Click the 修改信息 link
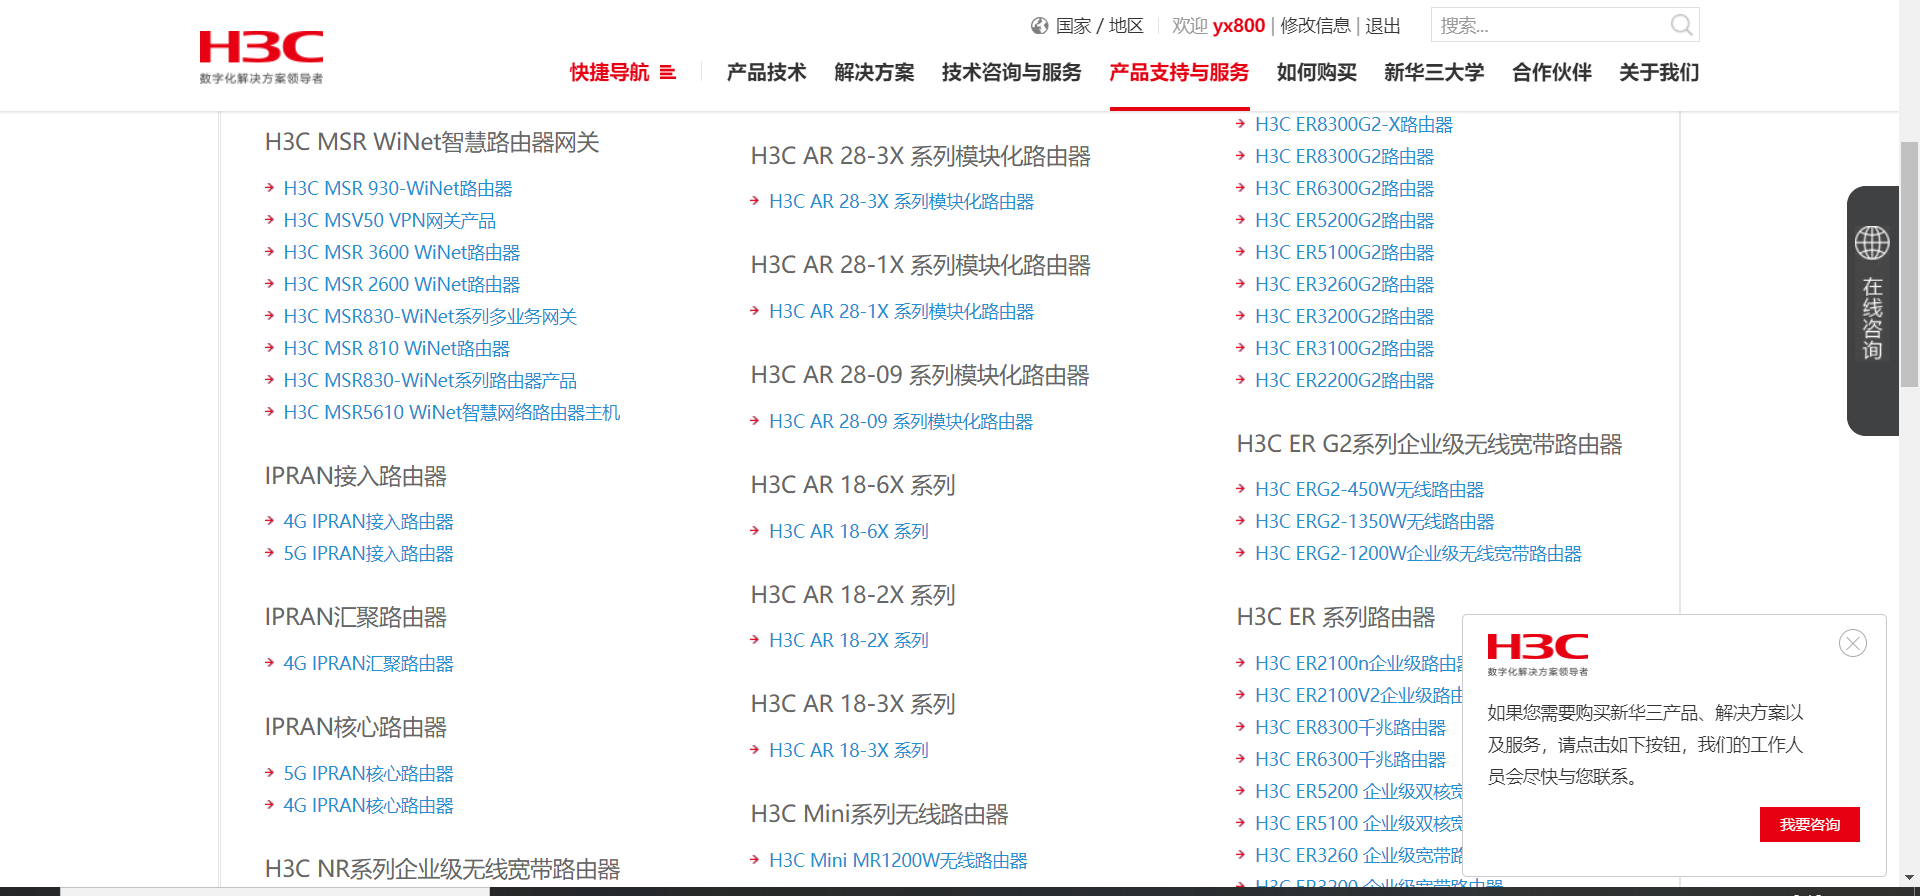The image size is (1920, 896). coord(1315,26)
